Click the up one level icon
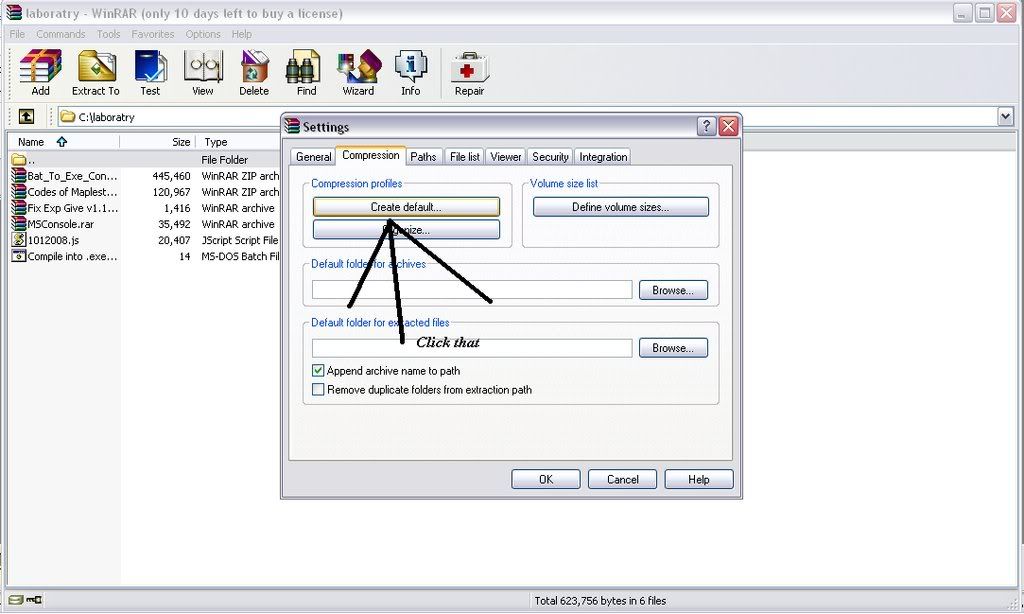1024x614 pixels. click(x=26, y=117)
